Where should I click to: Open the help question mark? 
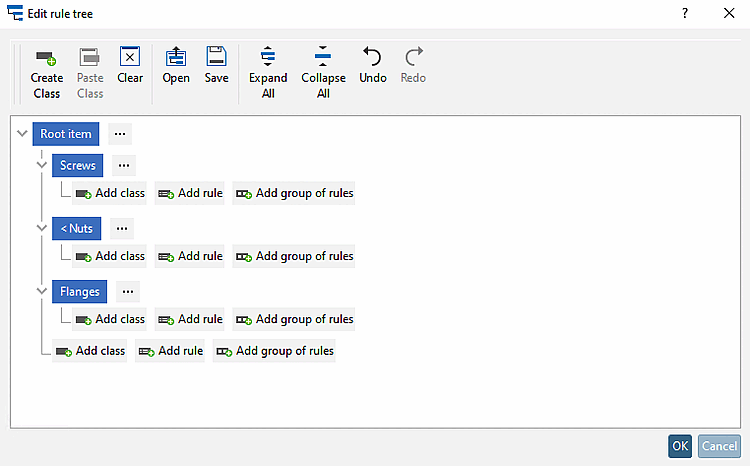685,13
